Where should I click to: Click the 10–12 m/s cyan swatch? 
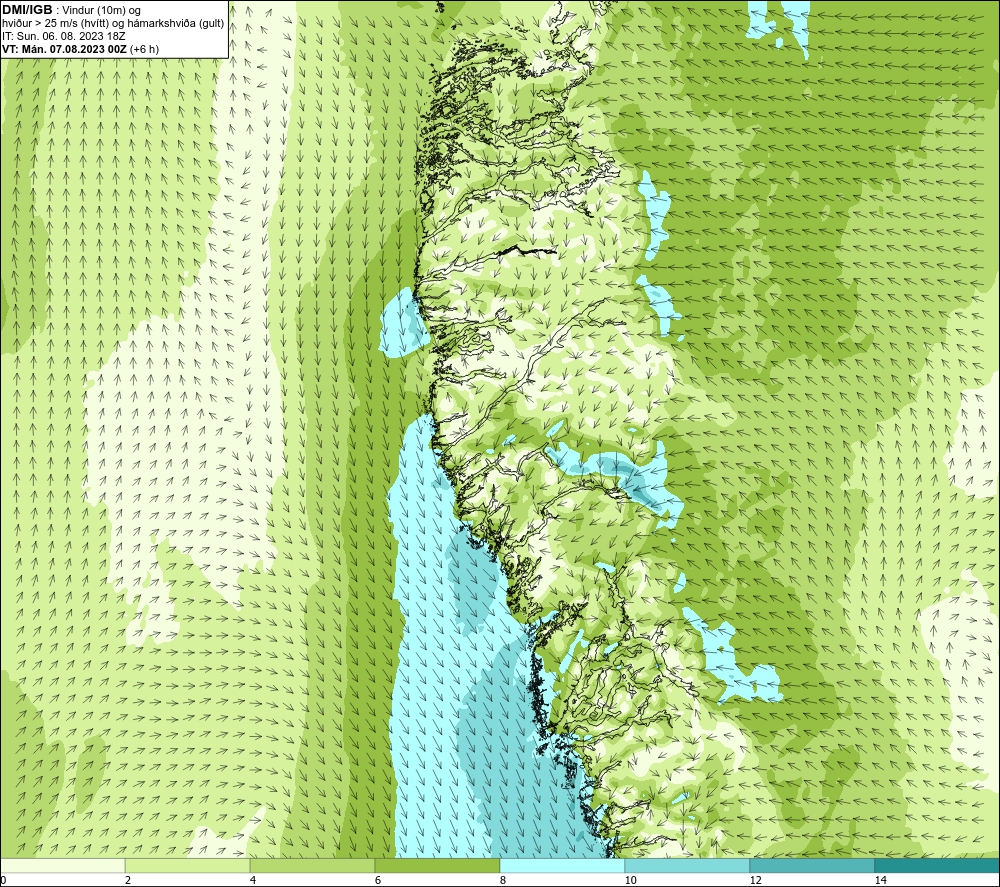688,865
